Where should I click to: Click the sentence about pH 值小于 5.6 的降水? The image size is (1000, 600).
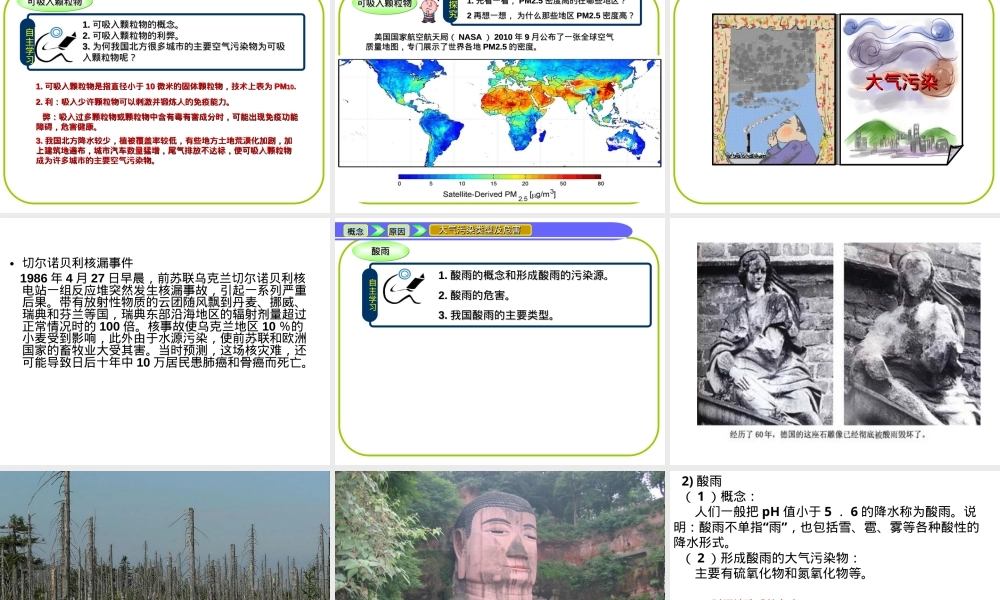[825, 527]
